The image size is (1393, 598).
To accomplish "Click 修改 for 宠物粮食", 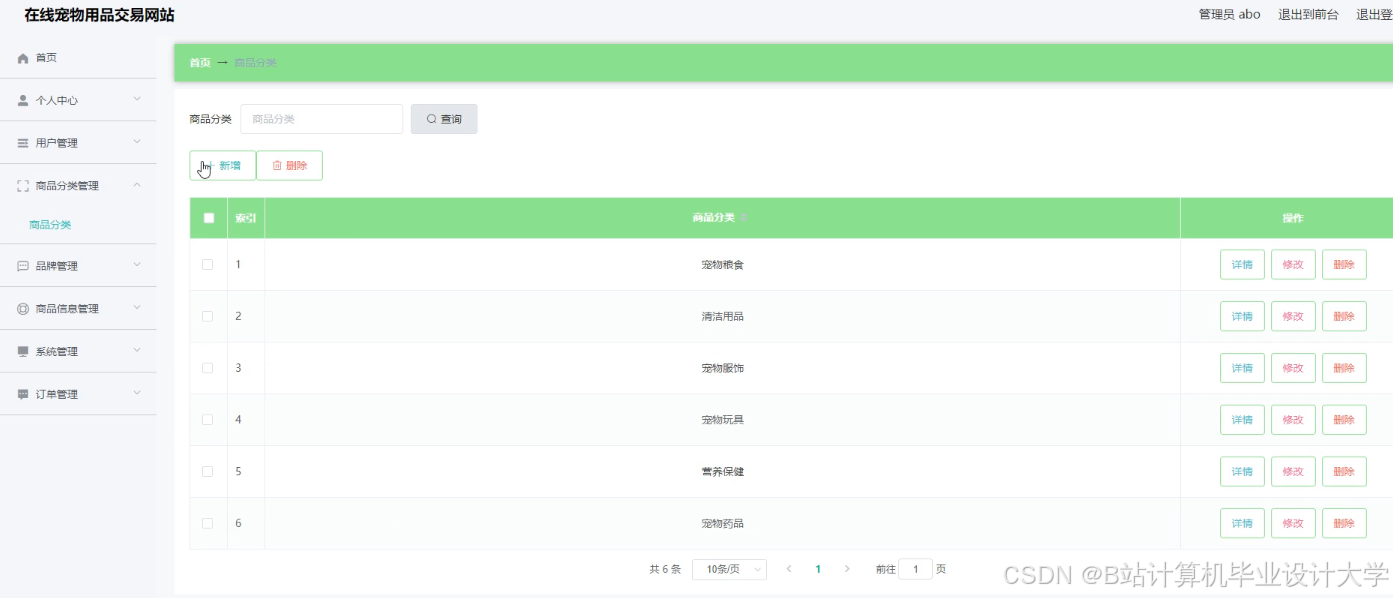I will tap(1293, 265).
